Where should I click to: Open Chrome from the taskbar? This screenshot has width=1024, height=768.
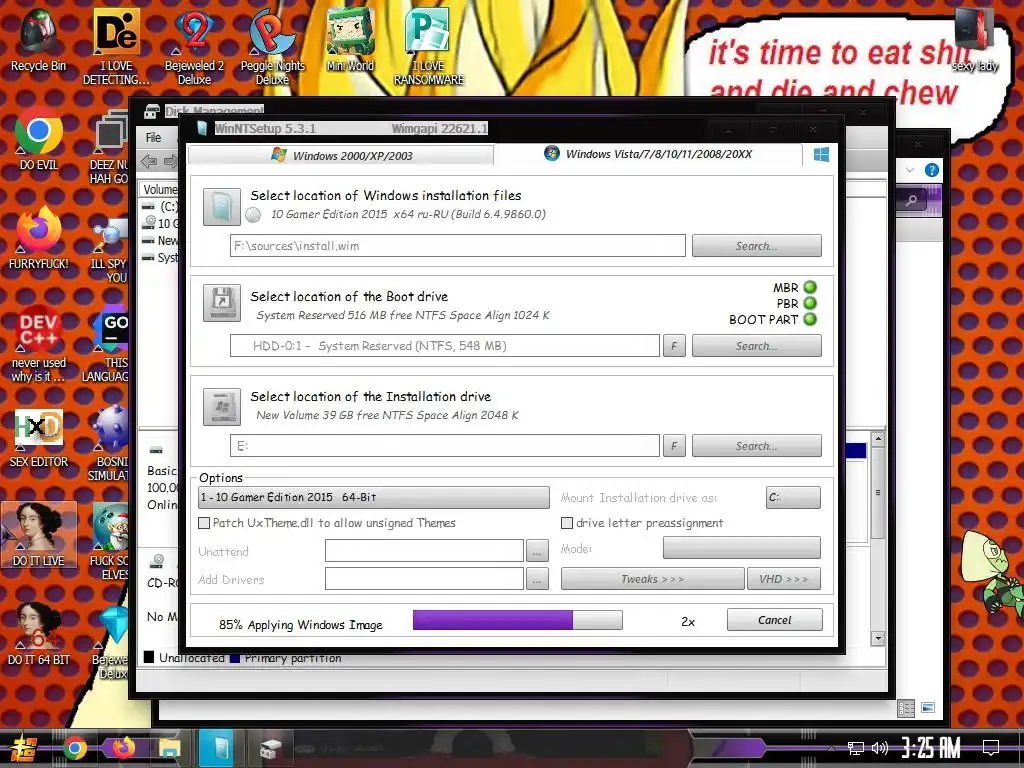click(x=74, y=748)
